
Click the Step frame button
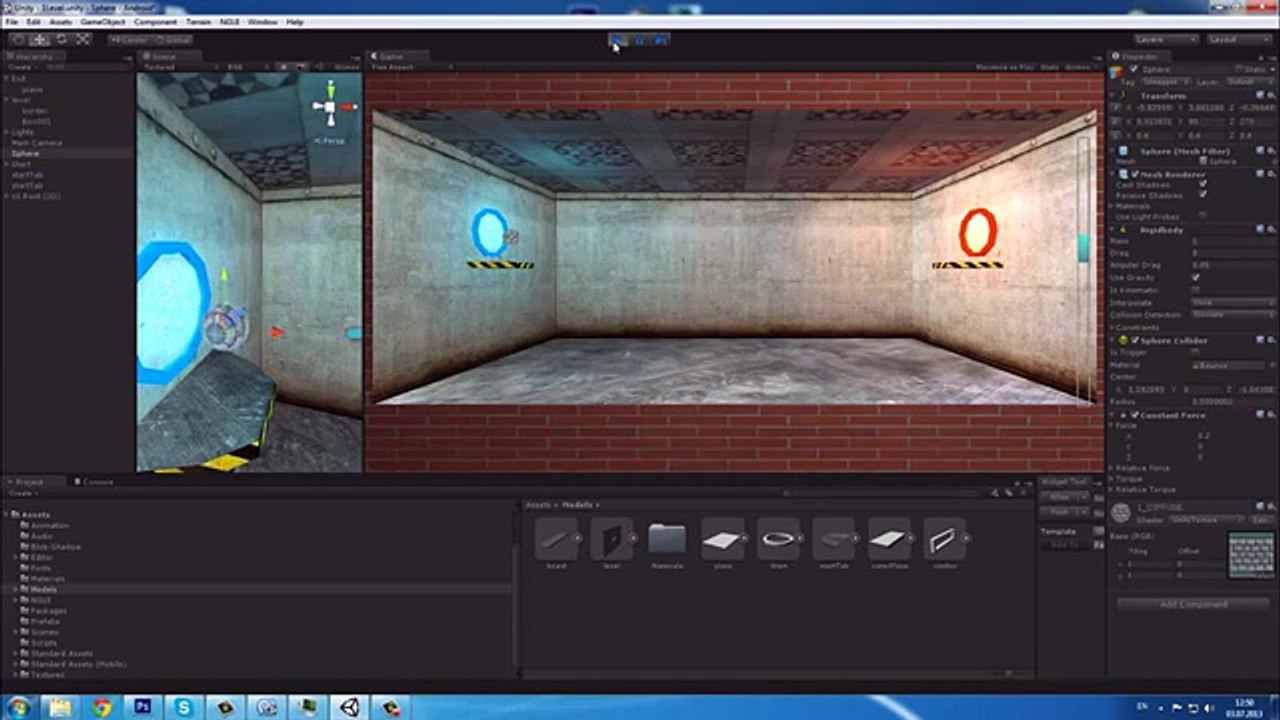(x=660, y=40)
